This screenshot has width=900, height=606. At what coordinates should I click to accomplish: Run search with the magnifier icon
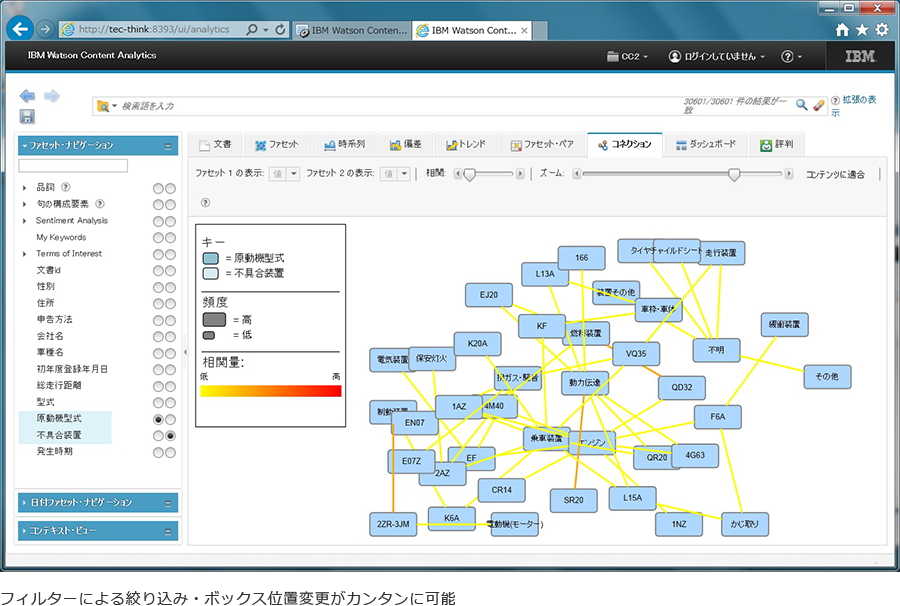coord(802,104)
